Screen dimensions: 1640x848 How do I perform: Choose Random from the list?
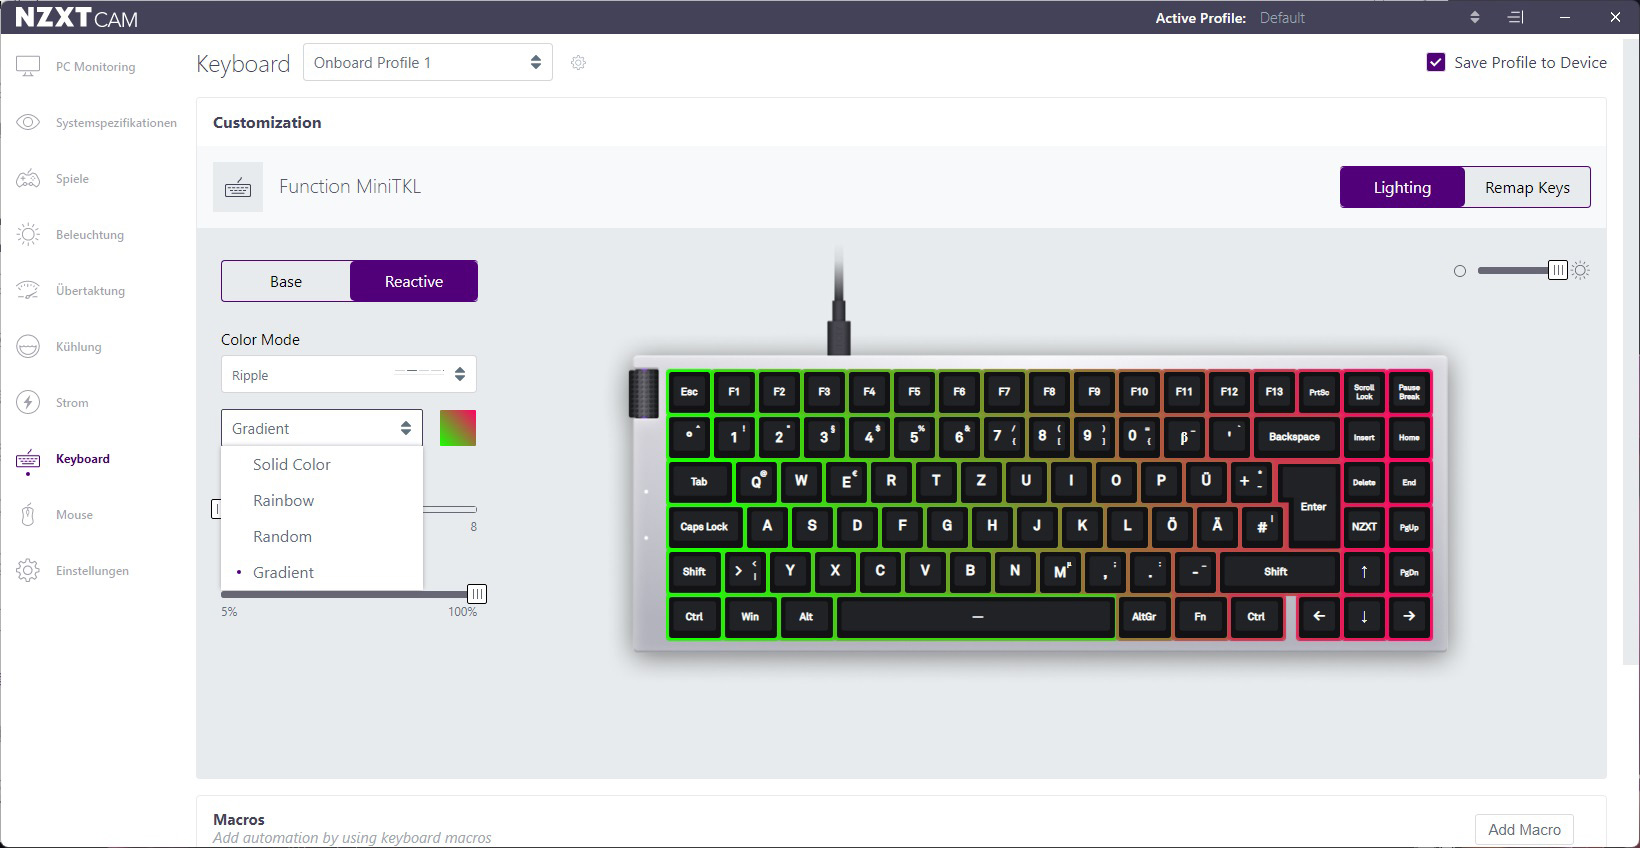coord(322,536)
